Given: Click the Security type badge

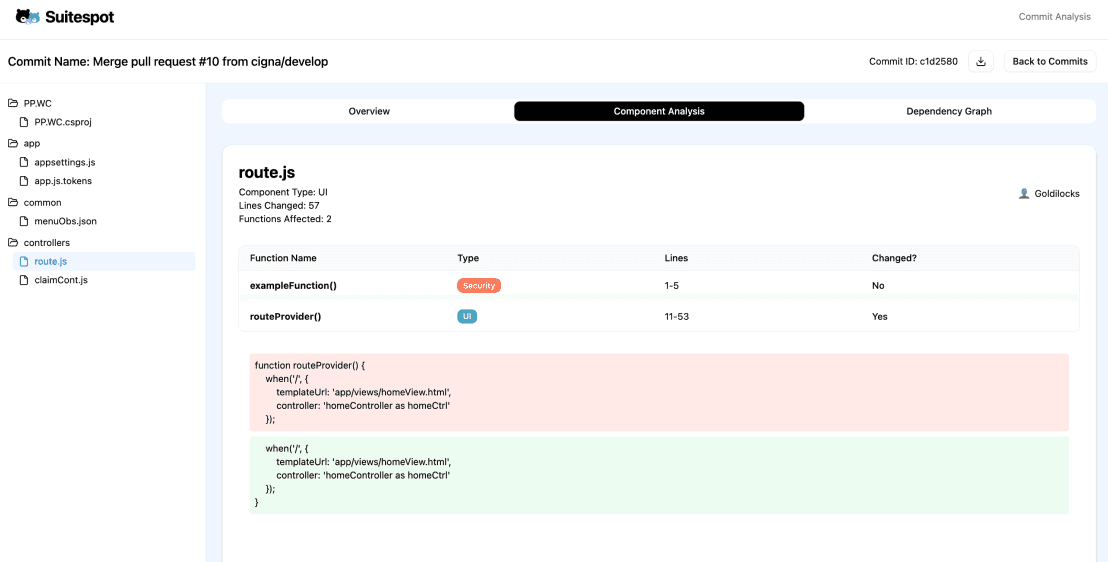Looking at the screenshot, I should click(479, 286).
